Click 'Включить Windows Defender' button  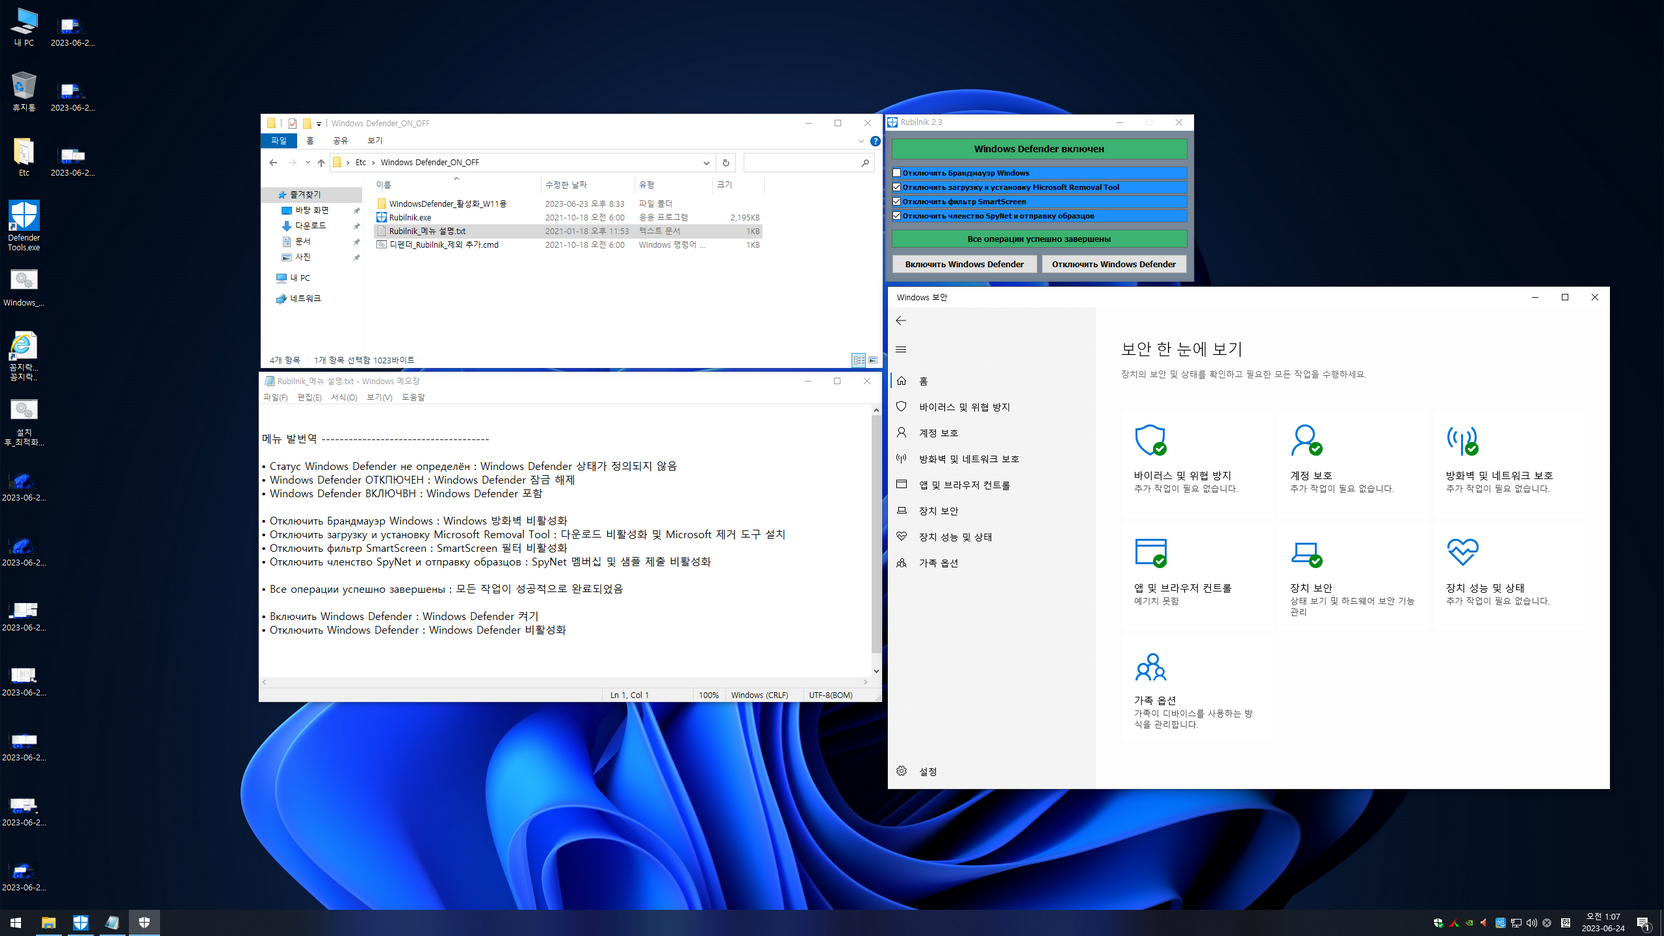(x=964, y=264)
